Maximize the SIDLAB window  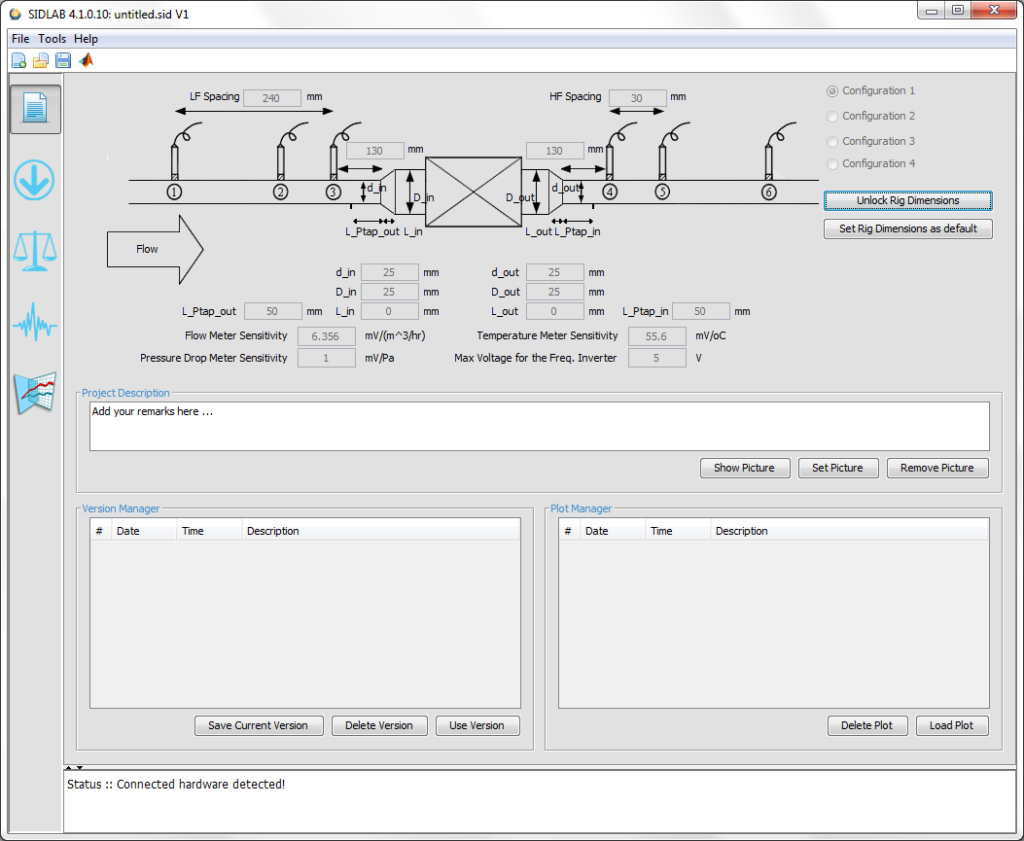[x=957, y=10]
